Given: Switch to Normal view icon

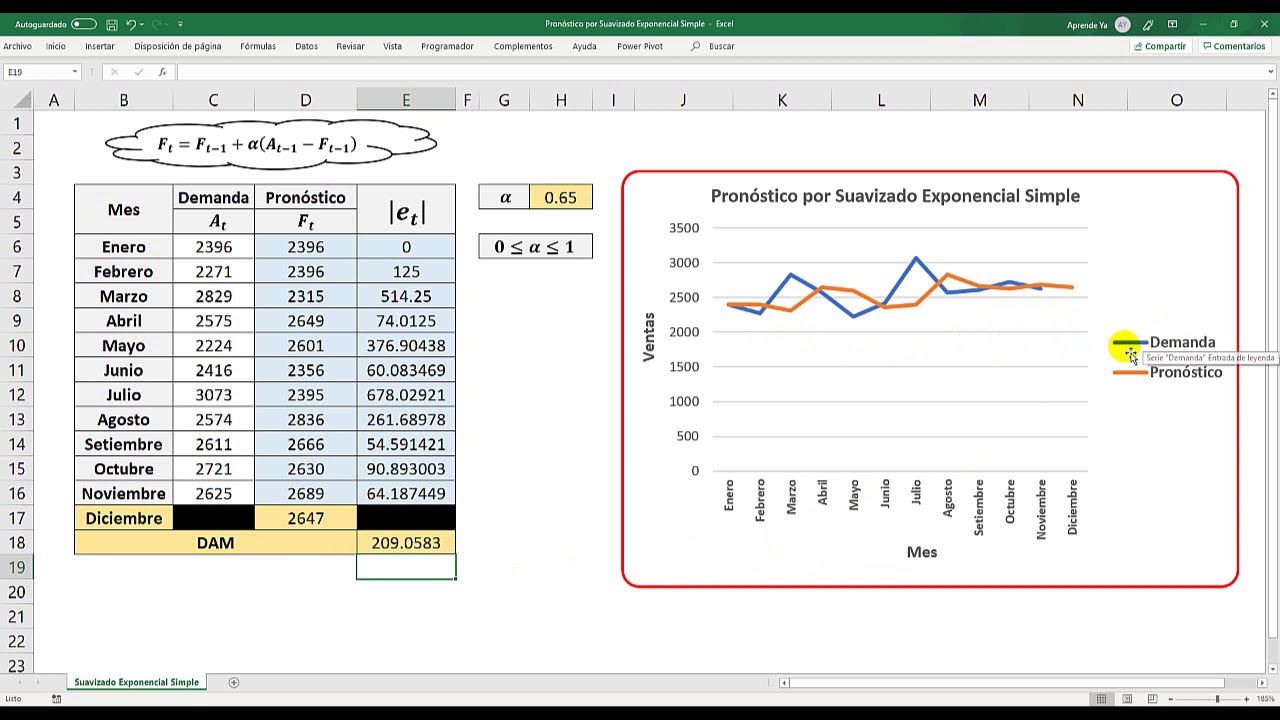Looking at the screenshot, I should tap(1101, 699).
